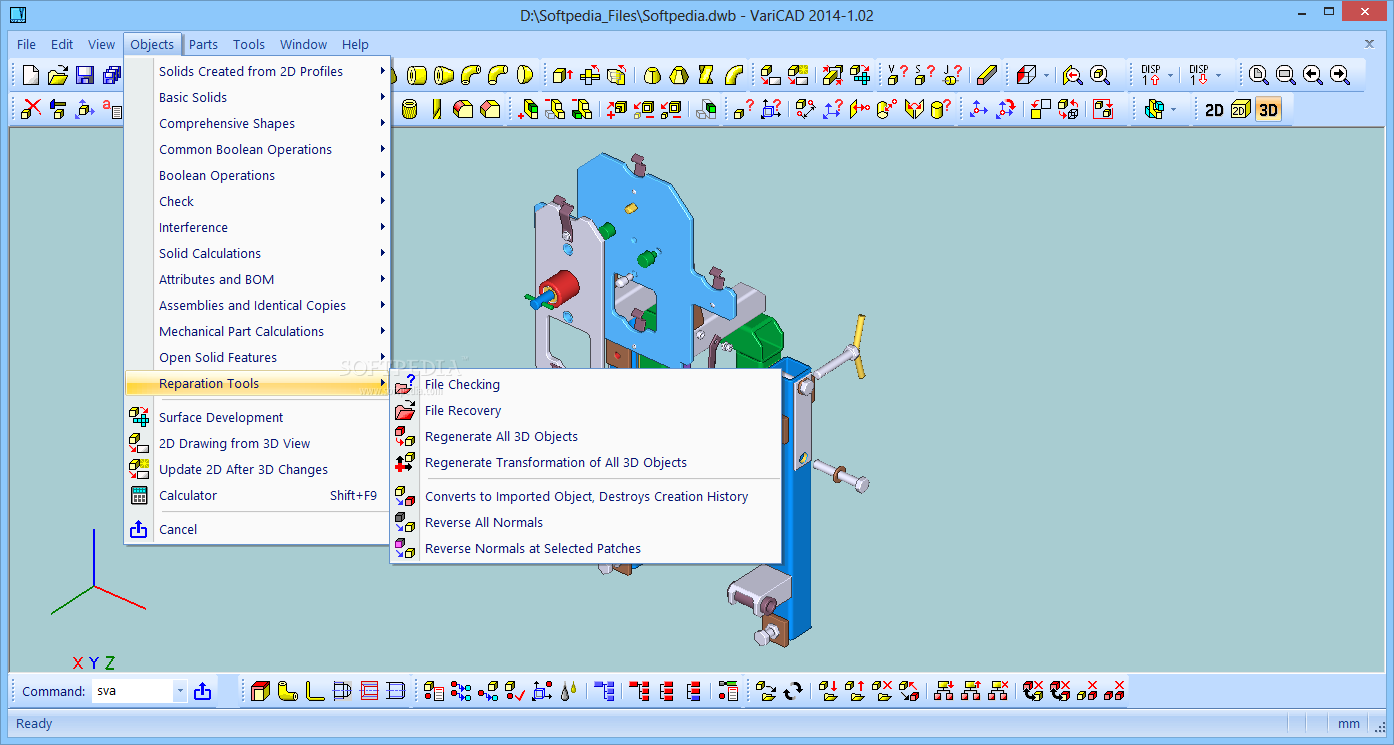The image size is (1394, 745).
Task: Select Regenerate All 3D Objects
Action: 585,436
